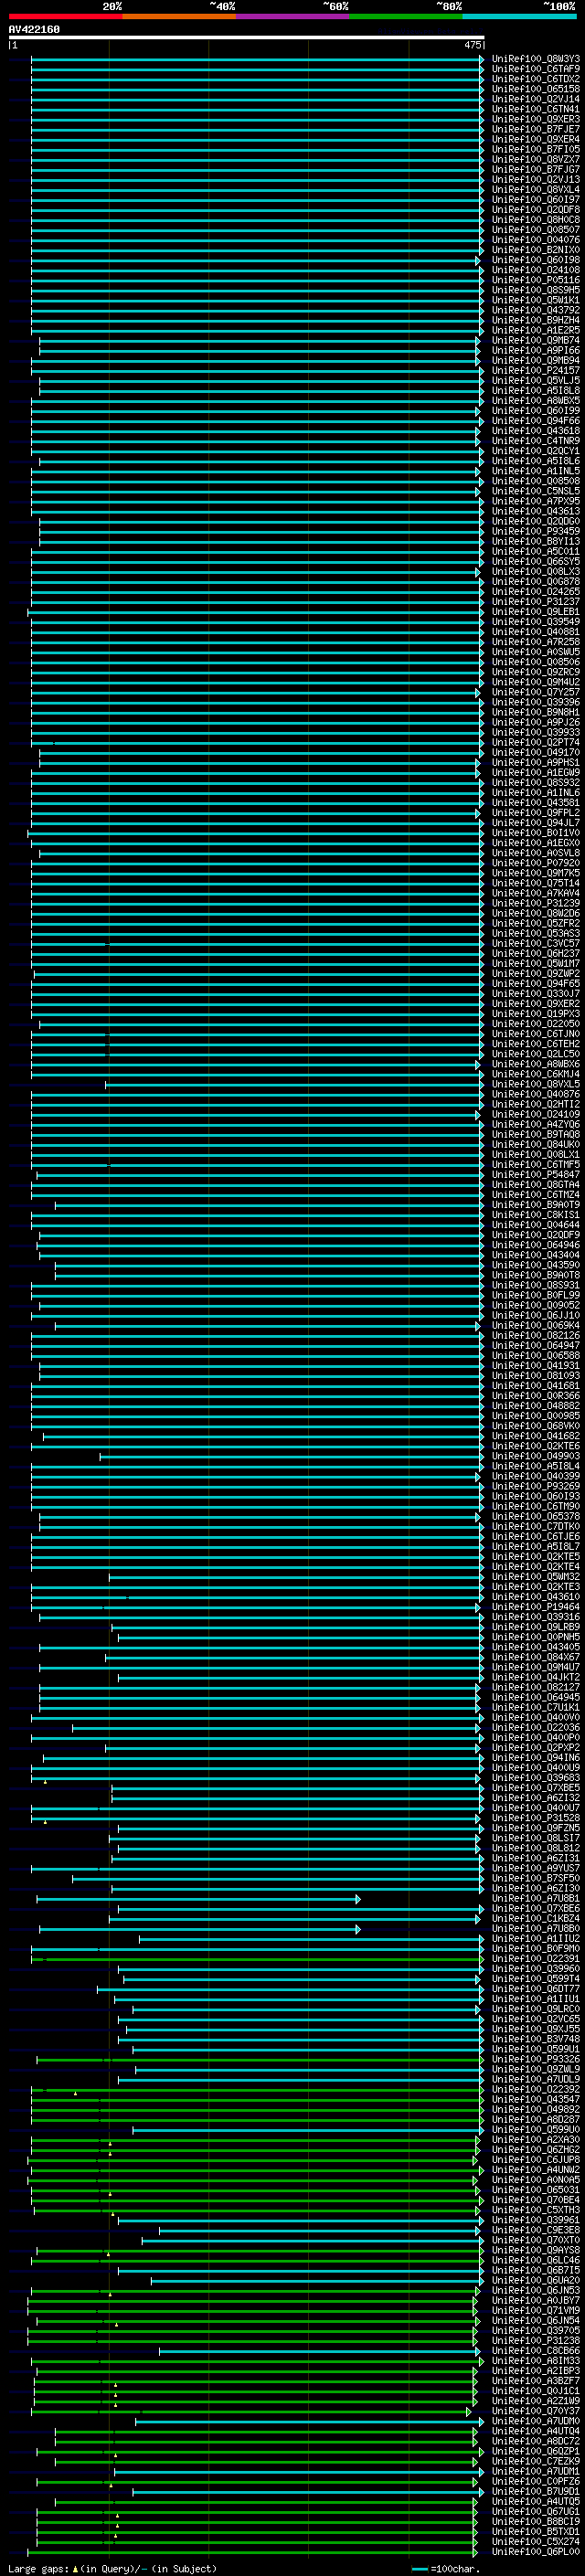
Task: Select hit label UniRef100_Q08507
Action: pos(536,230)
